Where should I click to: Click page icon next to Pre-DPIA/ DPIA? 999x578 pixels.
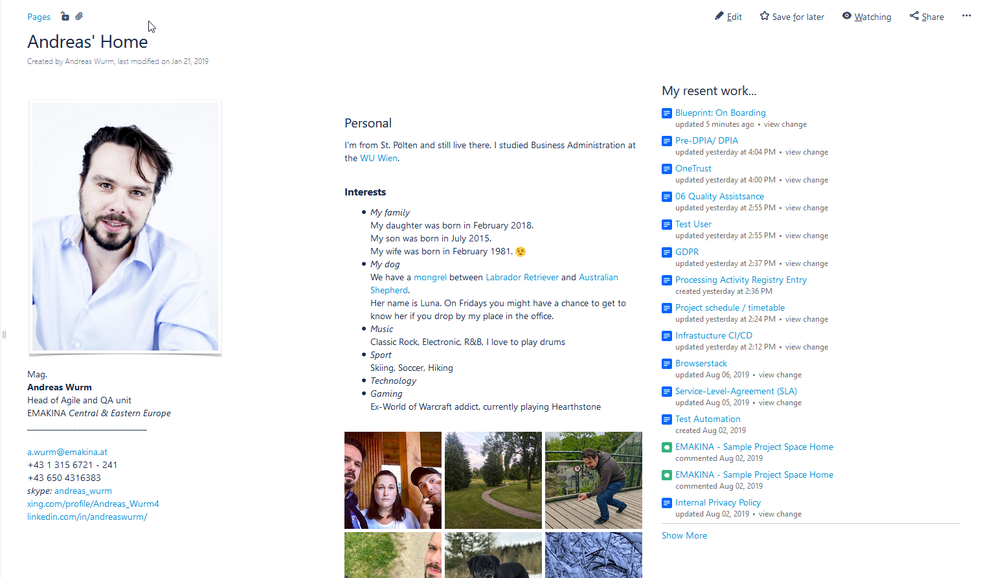coord(666,141)
